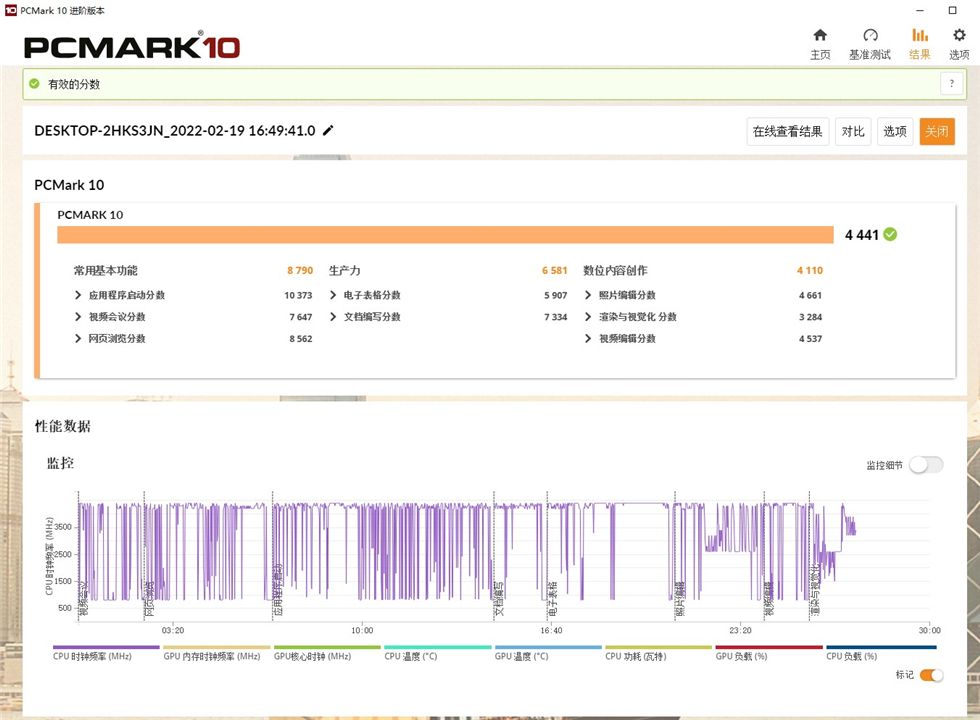Click the pencil icon to rename result
980x720 pixels.
[x=329, y=131]
